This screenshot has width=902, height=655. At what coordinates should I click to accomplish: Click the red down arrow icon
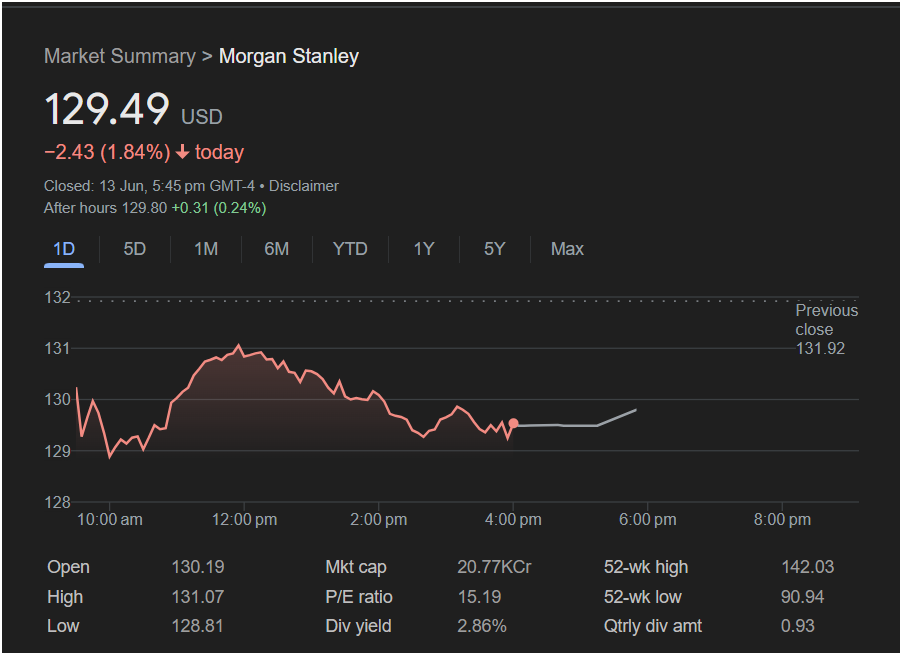[182, 152]
